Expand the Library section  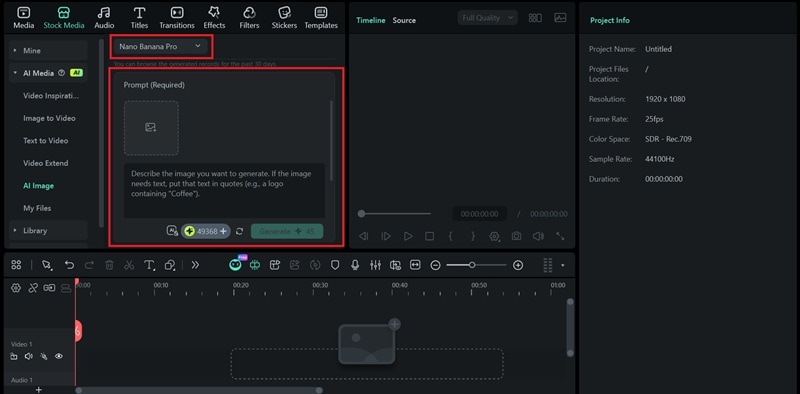click(48, 230)
